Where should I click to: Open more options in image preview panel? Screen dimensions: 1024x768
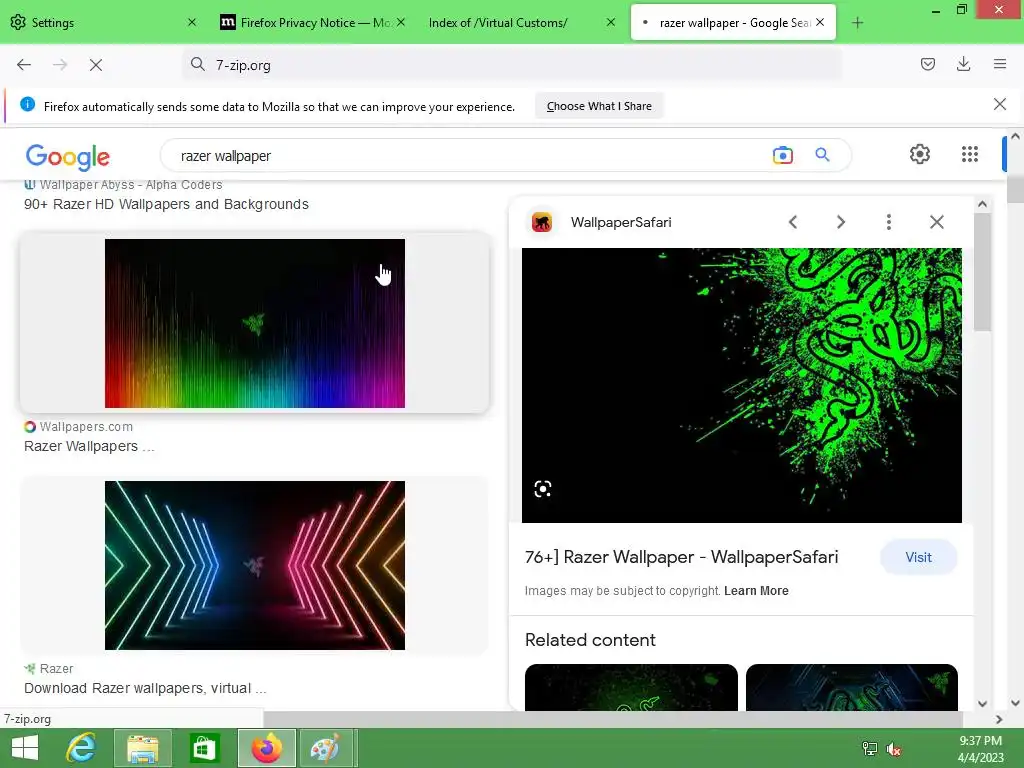click(888, 222)
